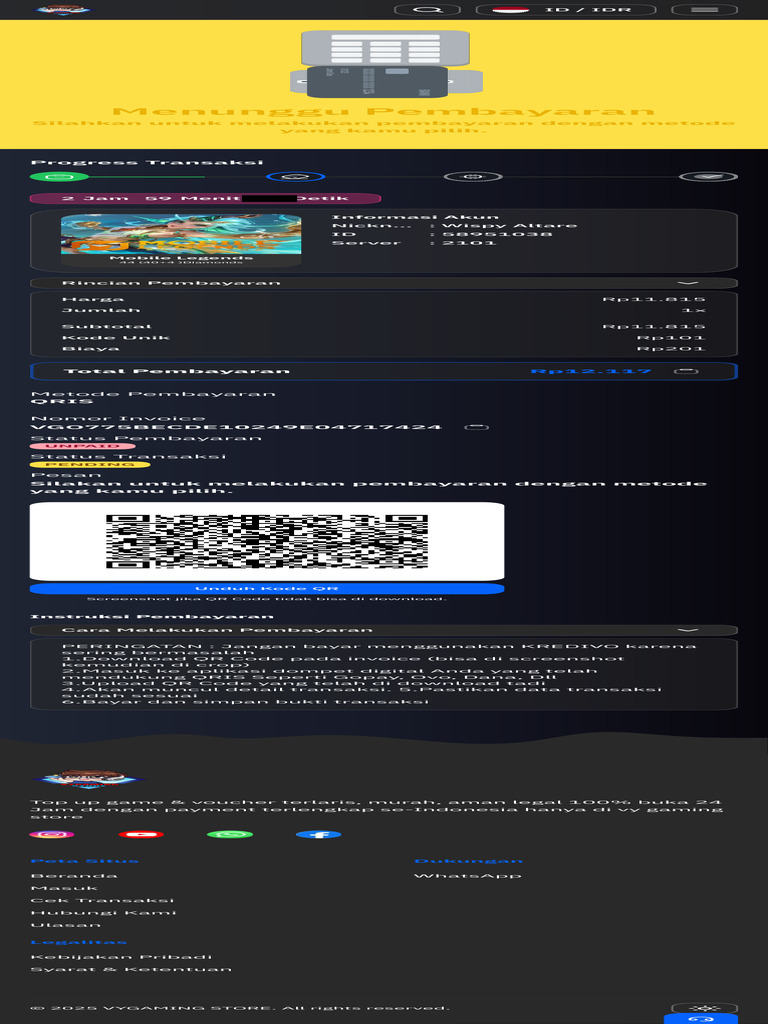Toggle the theme switch icon at bottom
Viewport: 768px width, 1024px height.
click(x=705, y=1008)
